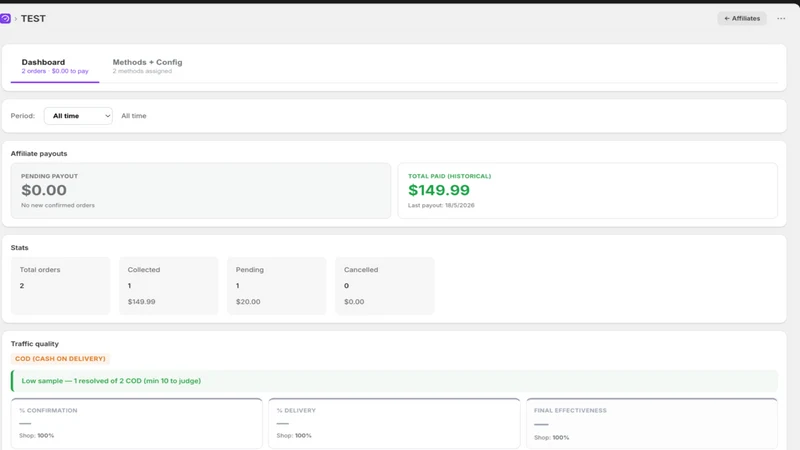Open the Methods + Config tab
Viewport: 800px width, 450px height.
147,66
